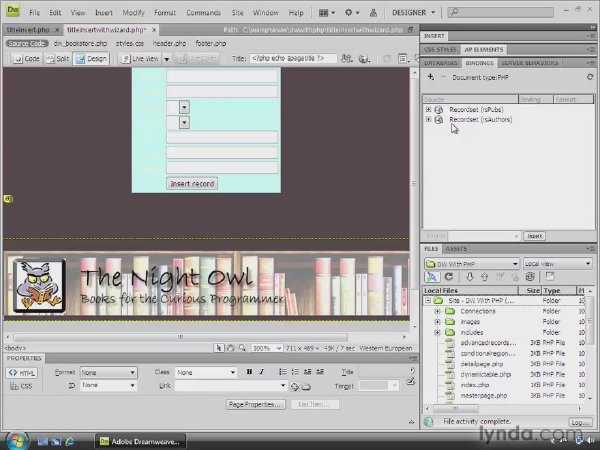Viewport: 600px width, 450px height.
Task: Open the Live View options arrow
Action: pyautogui.click(x=166, y=59)
